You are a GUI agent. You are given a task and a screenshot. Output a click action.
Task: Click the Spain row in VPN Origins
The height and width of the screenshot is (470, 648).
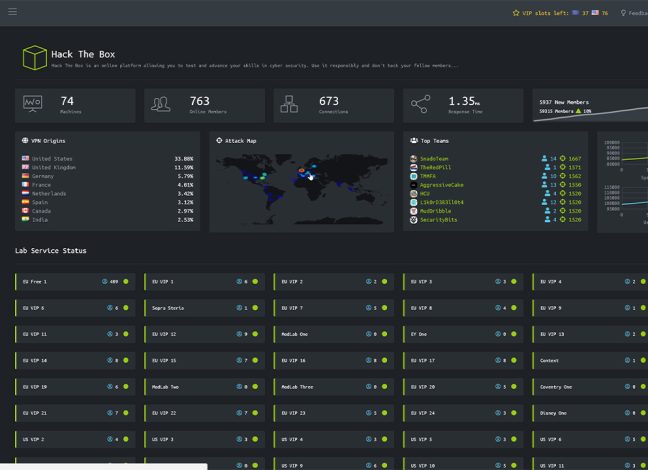tap(107, 202)
